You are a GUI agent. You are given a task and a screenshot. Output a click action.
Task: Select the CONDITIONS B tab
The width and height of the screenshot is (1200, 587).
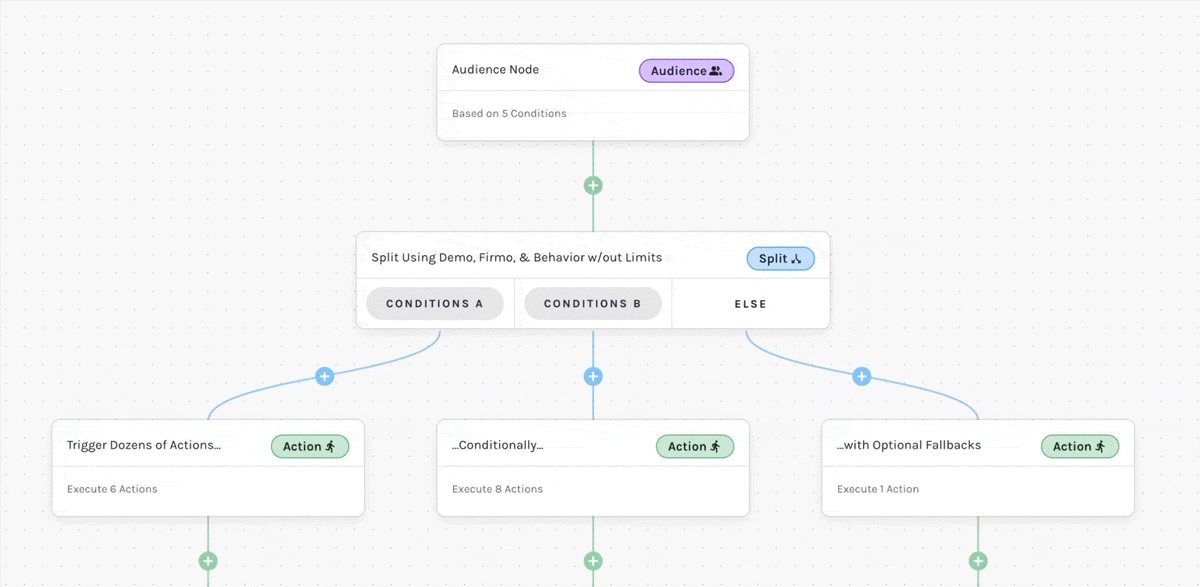pyautogui.click(x=593, y=303)
